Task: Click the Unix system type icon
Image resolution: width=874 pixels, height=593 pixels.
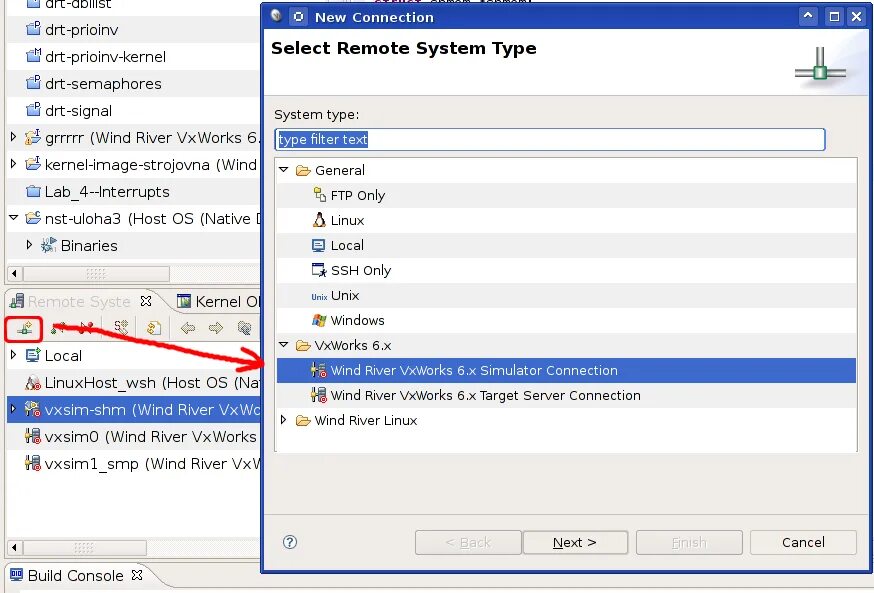Action: point(319,296)
